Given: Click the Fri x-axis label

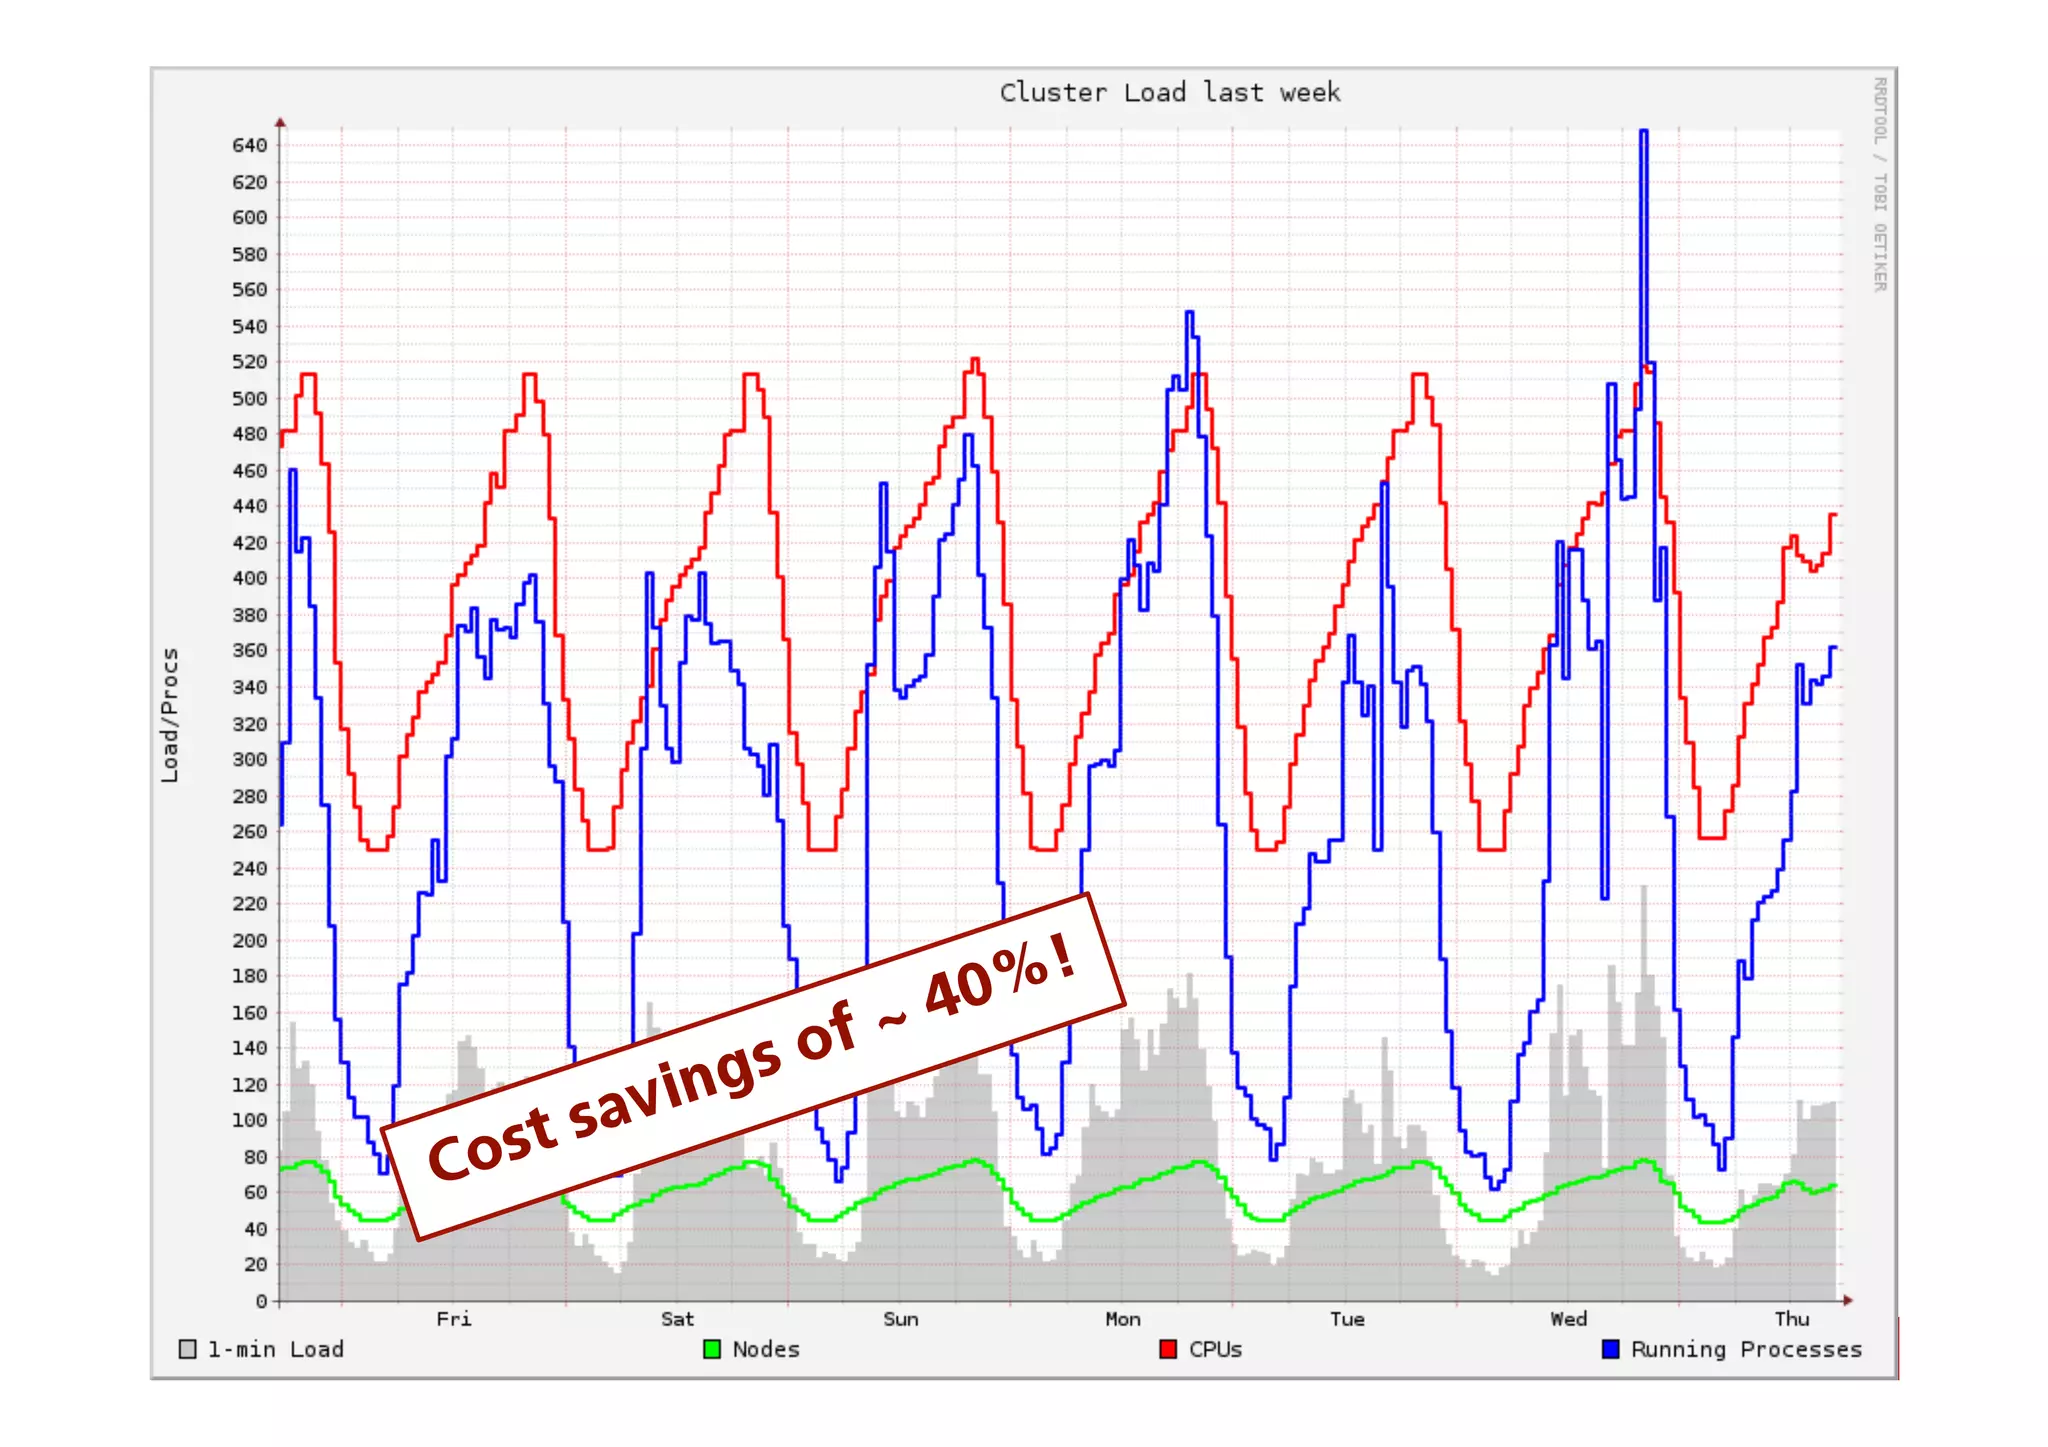Looking at the screenshot, I should pos(454,1319).
